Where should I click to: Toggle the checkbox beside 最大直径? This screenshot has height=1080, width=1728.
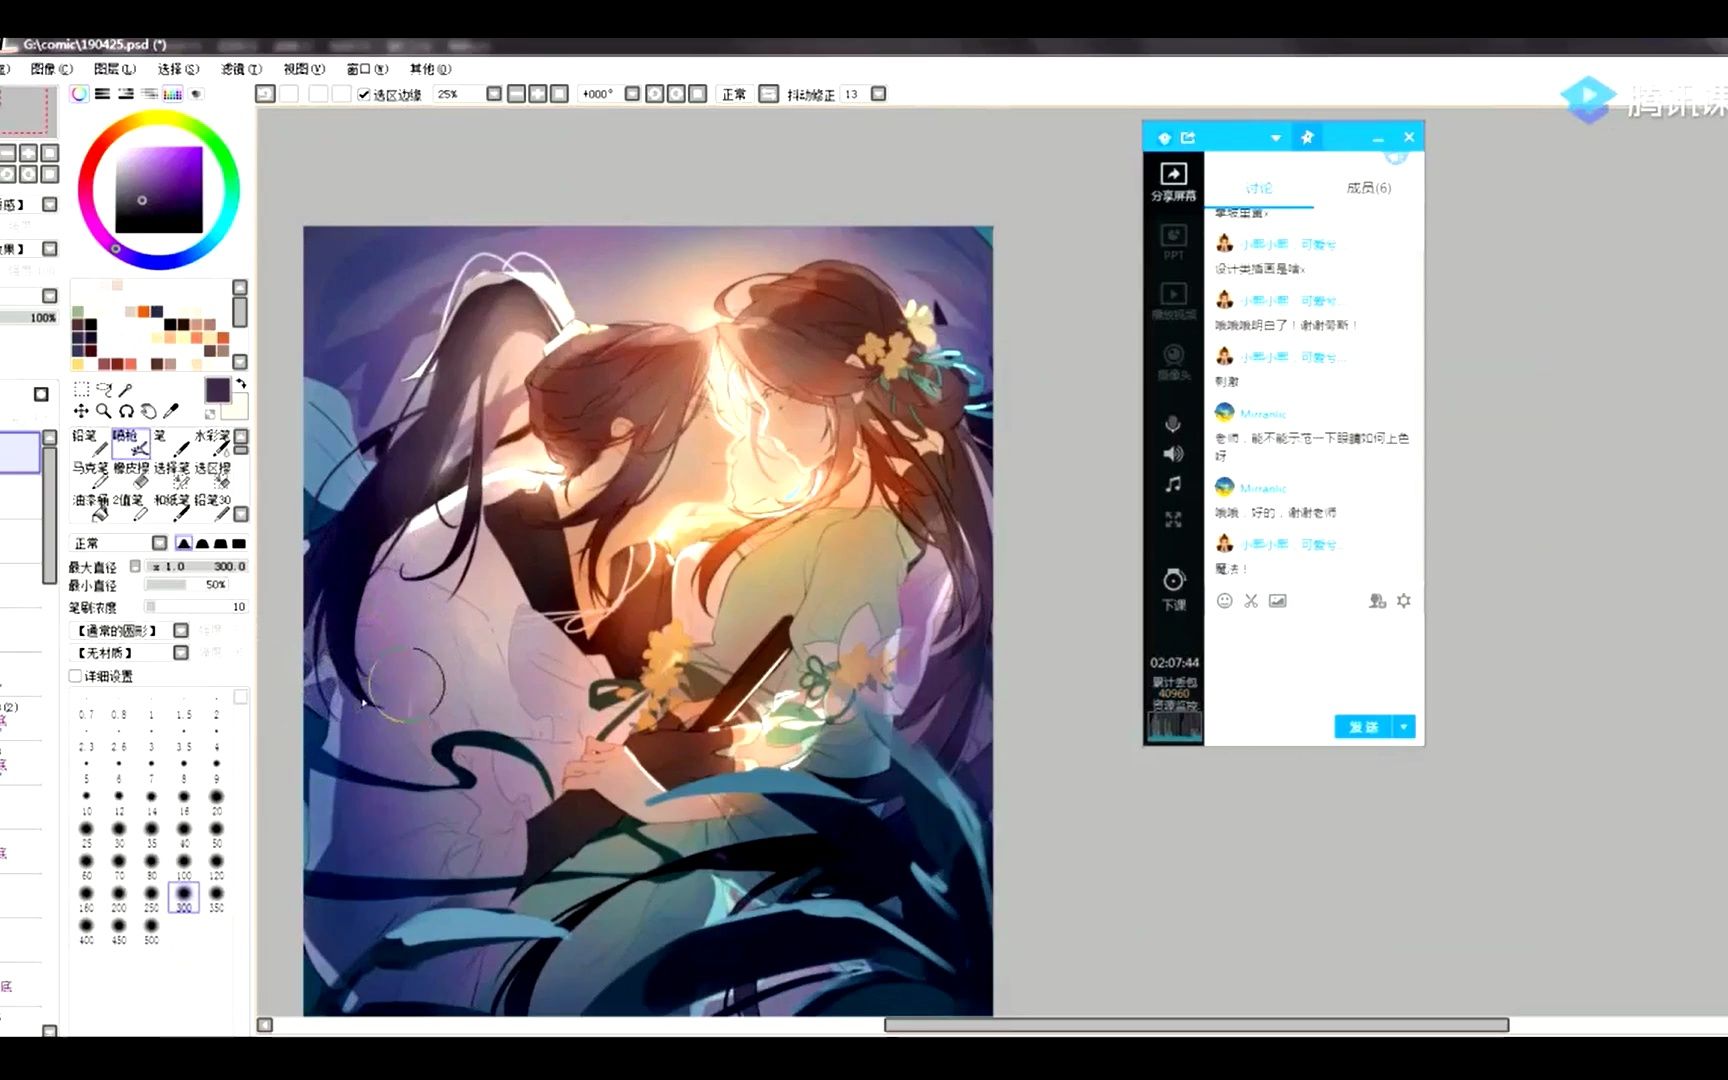tap(135, 566)
